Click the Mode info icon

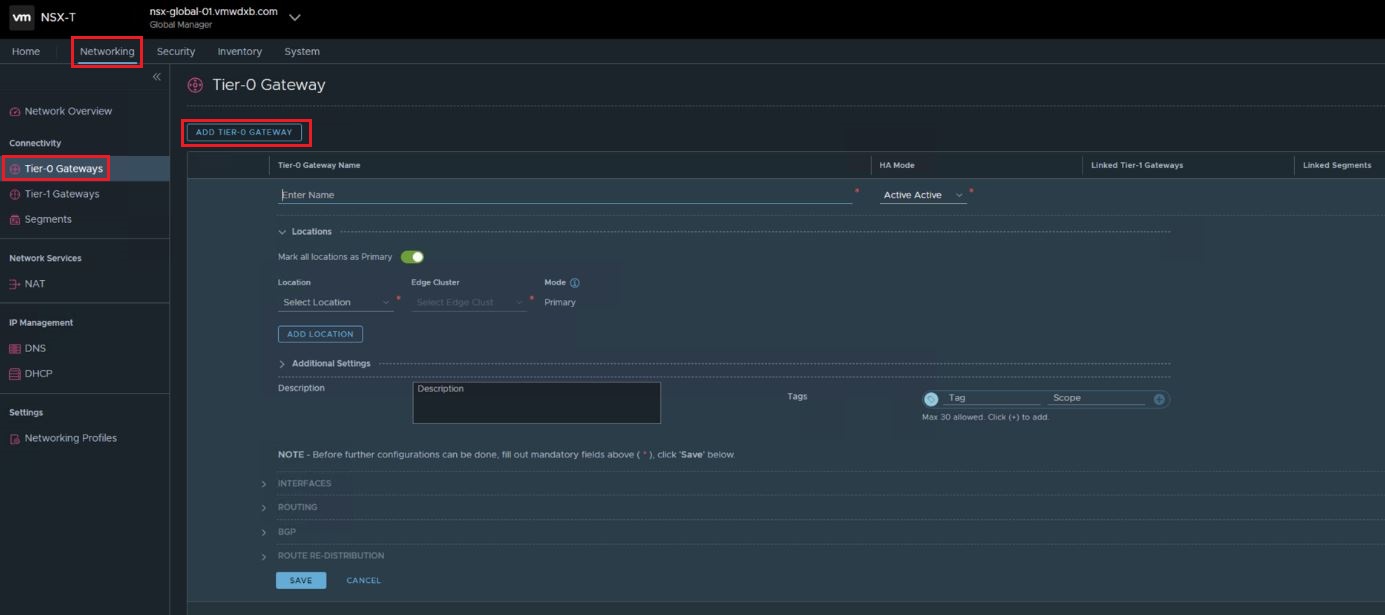[575, 283]
